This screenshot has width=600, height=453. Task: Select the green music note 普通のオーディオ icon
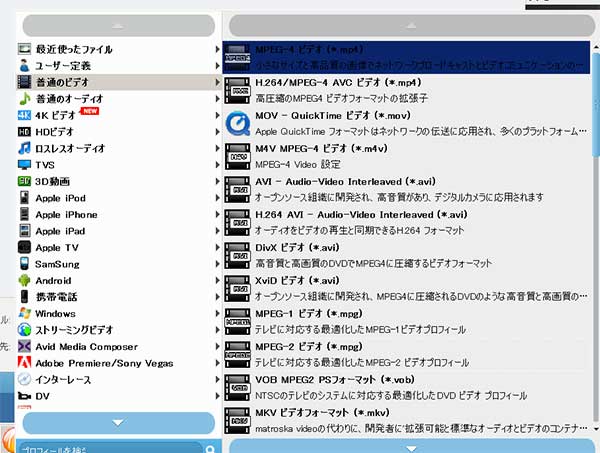[25, 99]
